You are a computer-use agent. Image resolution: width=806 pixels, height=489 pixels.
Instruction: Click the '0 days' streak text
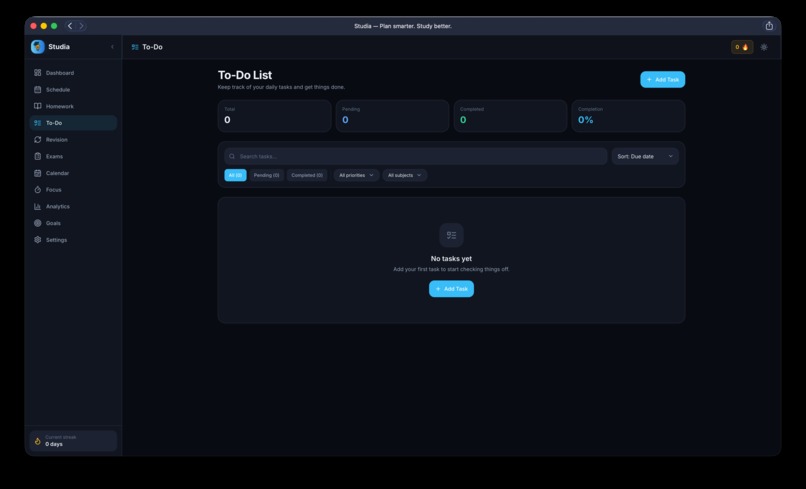54,444
